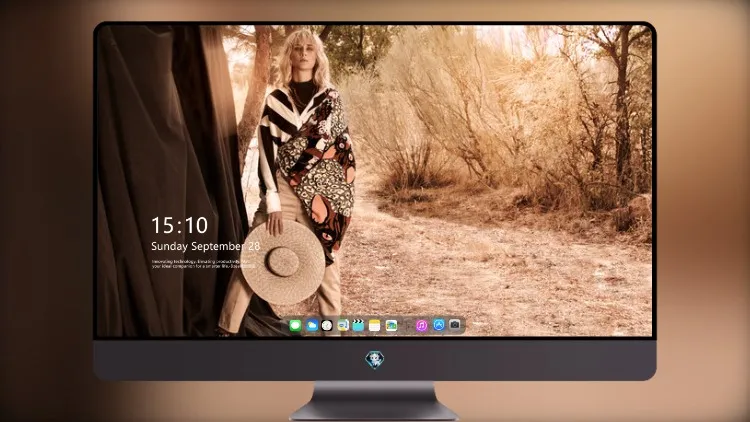
Task: Open the Camera app in the dock
Action: coord(455,325)
